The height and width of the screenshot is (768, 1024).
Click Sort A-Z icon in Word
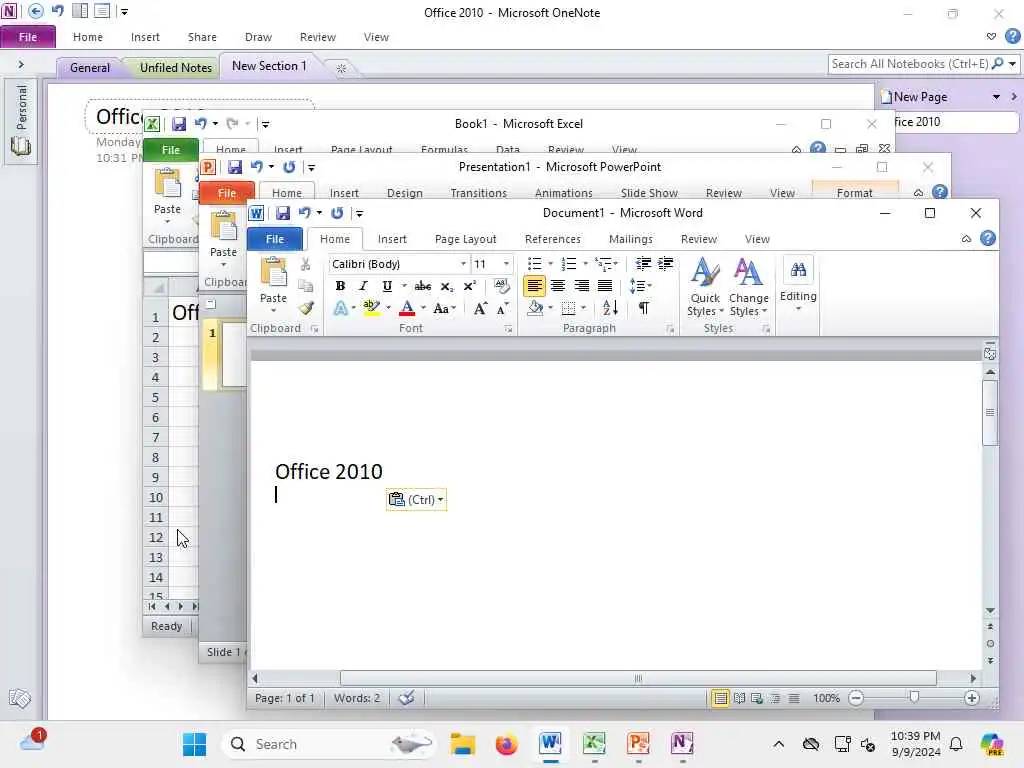pyautogui.click(x=610, y=308)
